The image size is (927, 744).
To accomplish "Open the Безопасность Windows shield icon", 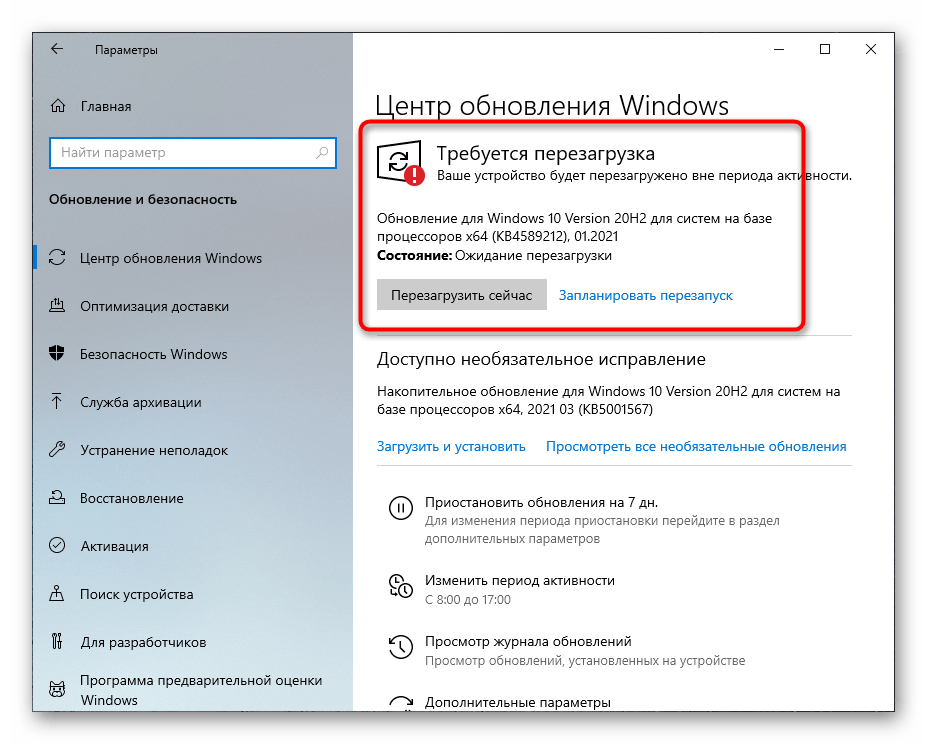I will [57, 354].
